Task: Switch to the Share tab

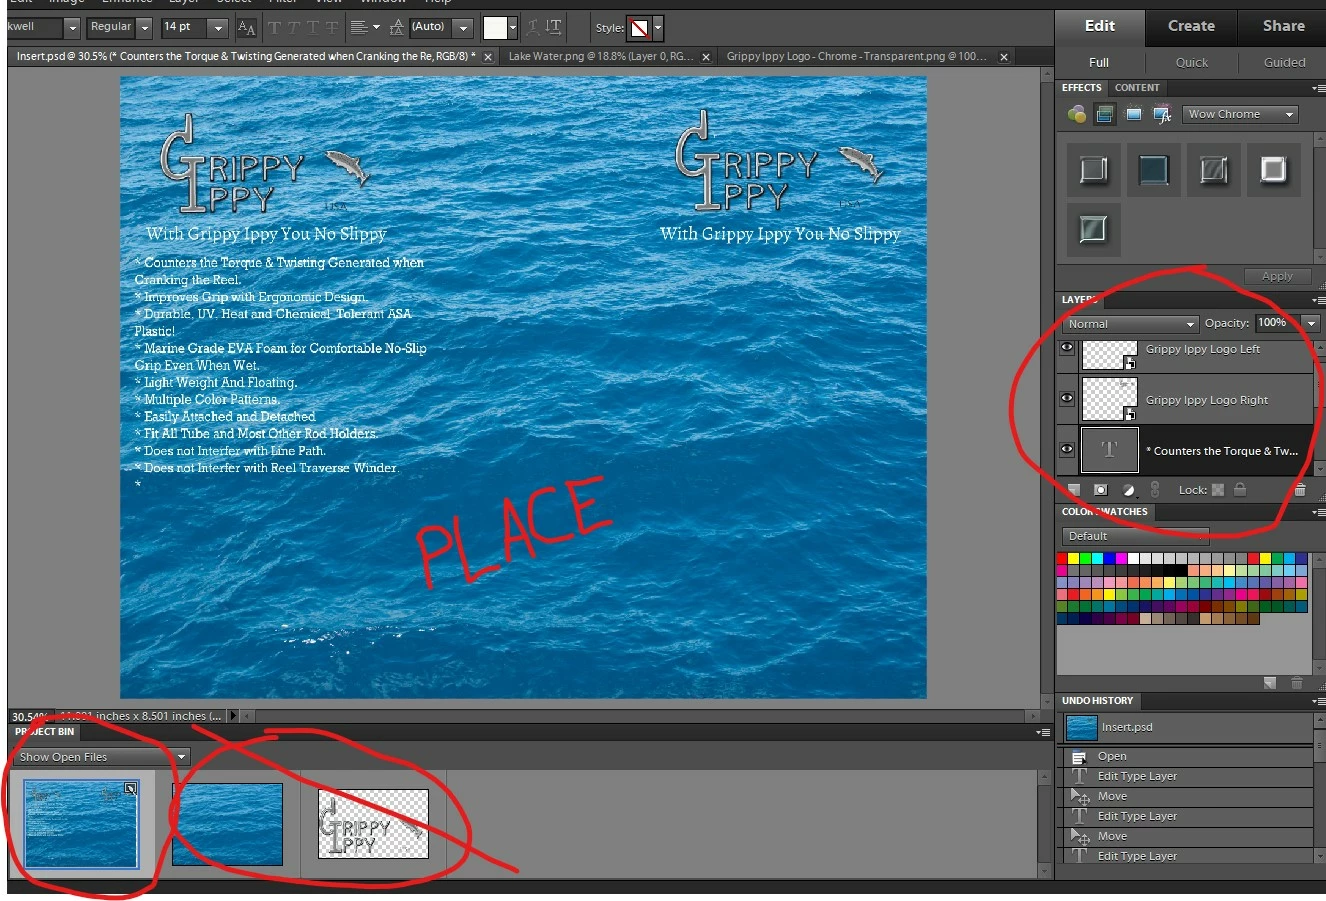Action: (x=1283, y=26)
